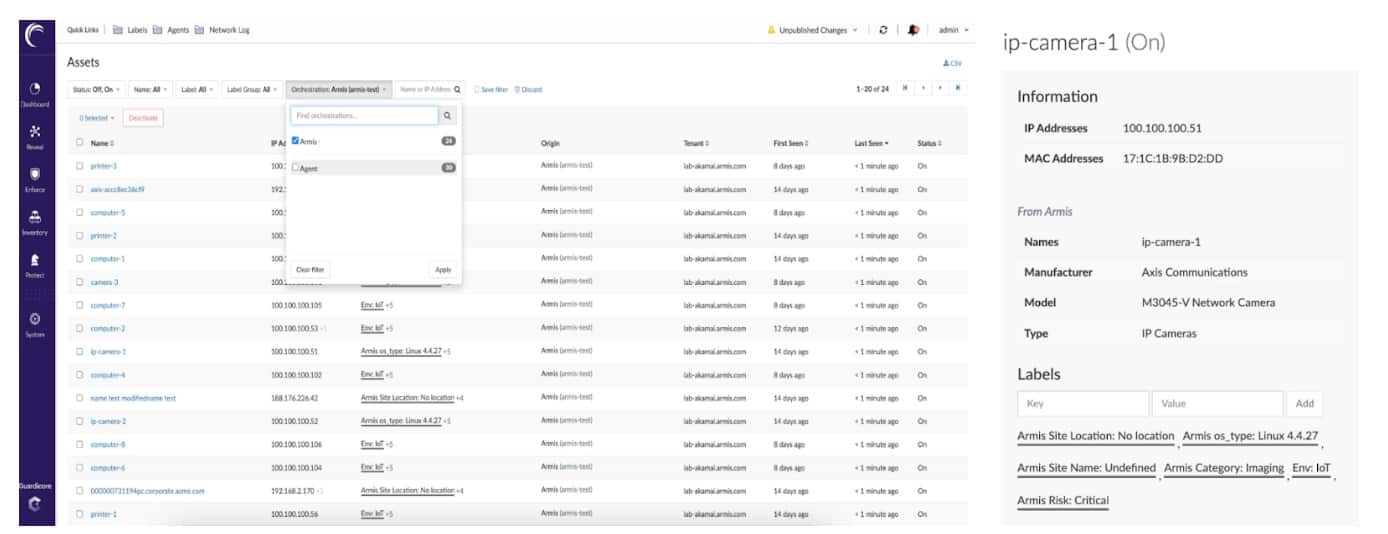Expand the Status: Off, On filter dropdown
The height and width of the screenshot is (534, 1388).
[96, 89]
